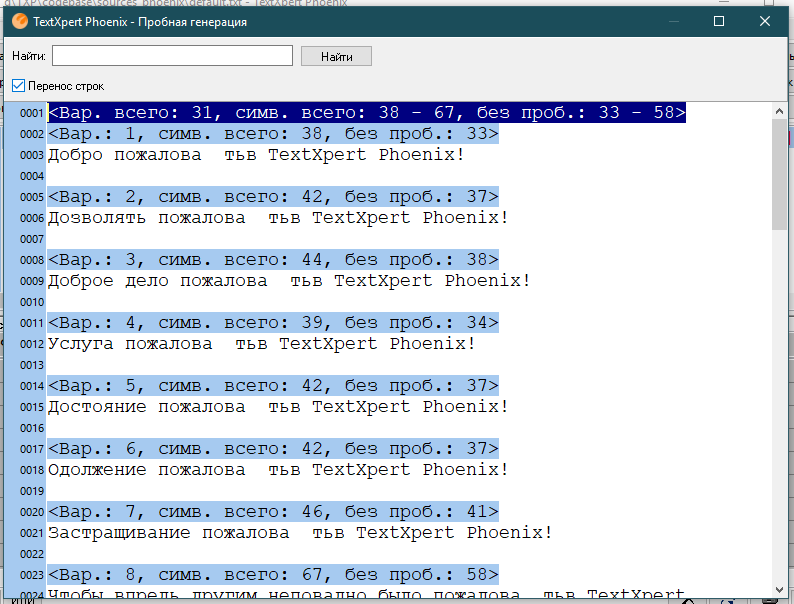This screenshot has width=794, height=604.
Task: Click the TextXpert Phoenix orange app icon
Action: pyautogui.click(x=20, y=21)
